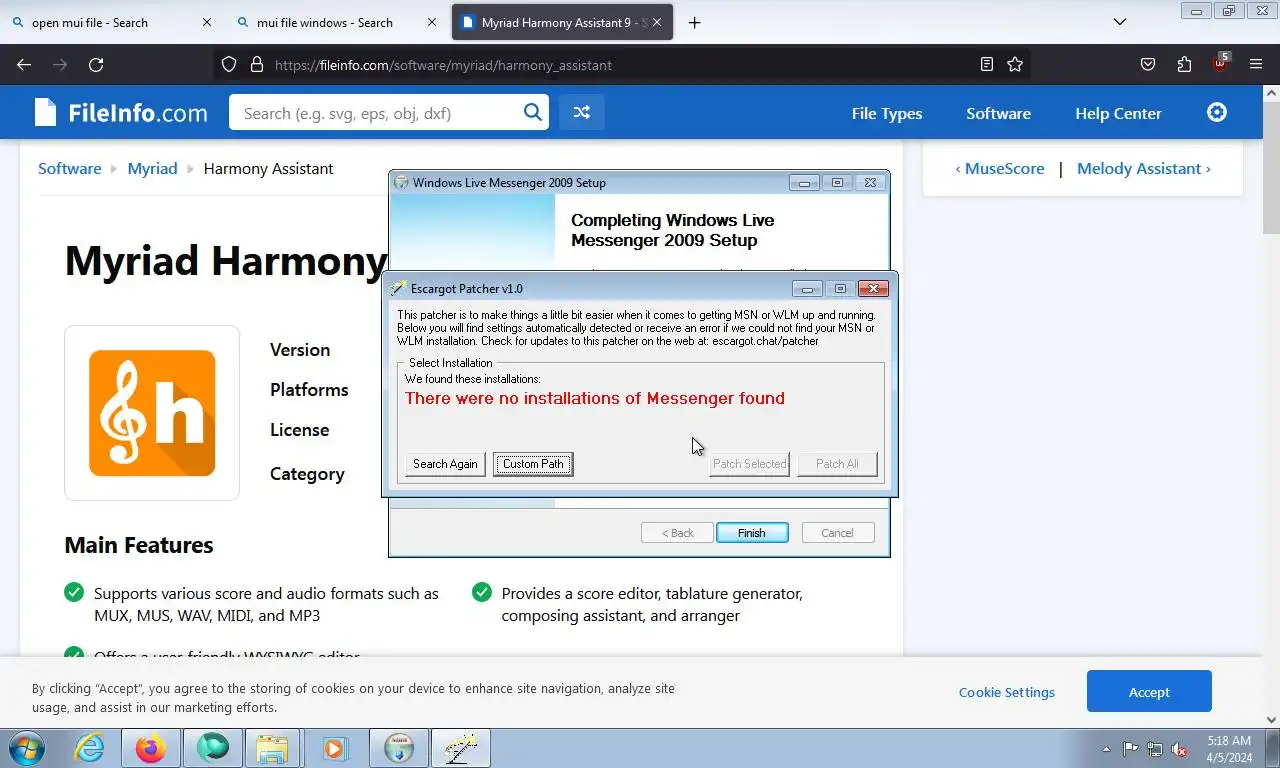The width and height of the screenshot is (1280, 768).
Task: Go to next software Melody Assistant
Action: (x=1143, y=168)
